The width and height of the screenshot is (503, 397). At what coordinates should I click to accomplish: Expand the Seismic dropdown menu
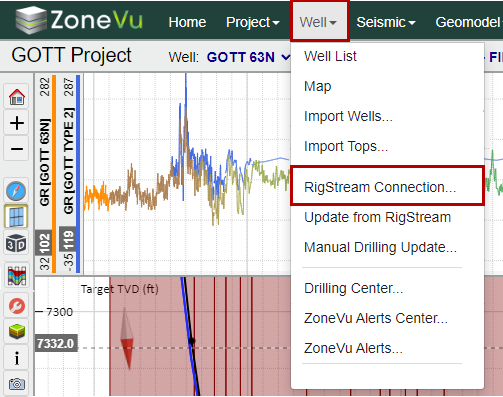(x=386, y=22)
